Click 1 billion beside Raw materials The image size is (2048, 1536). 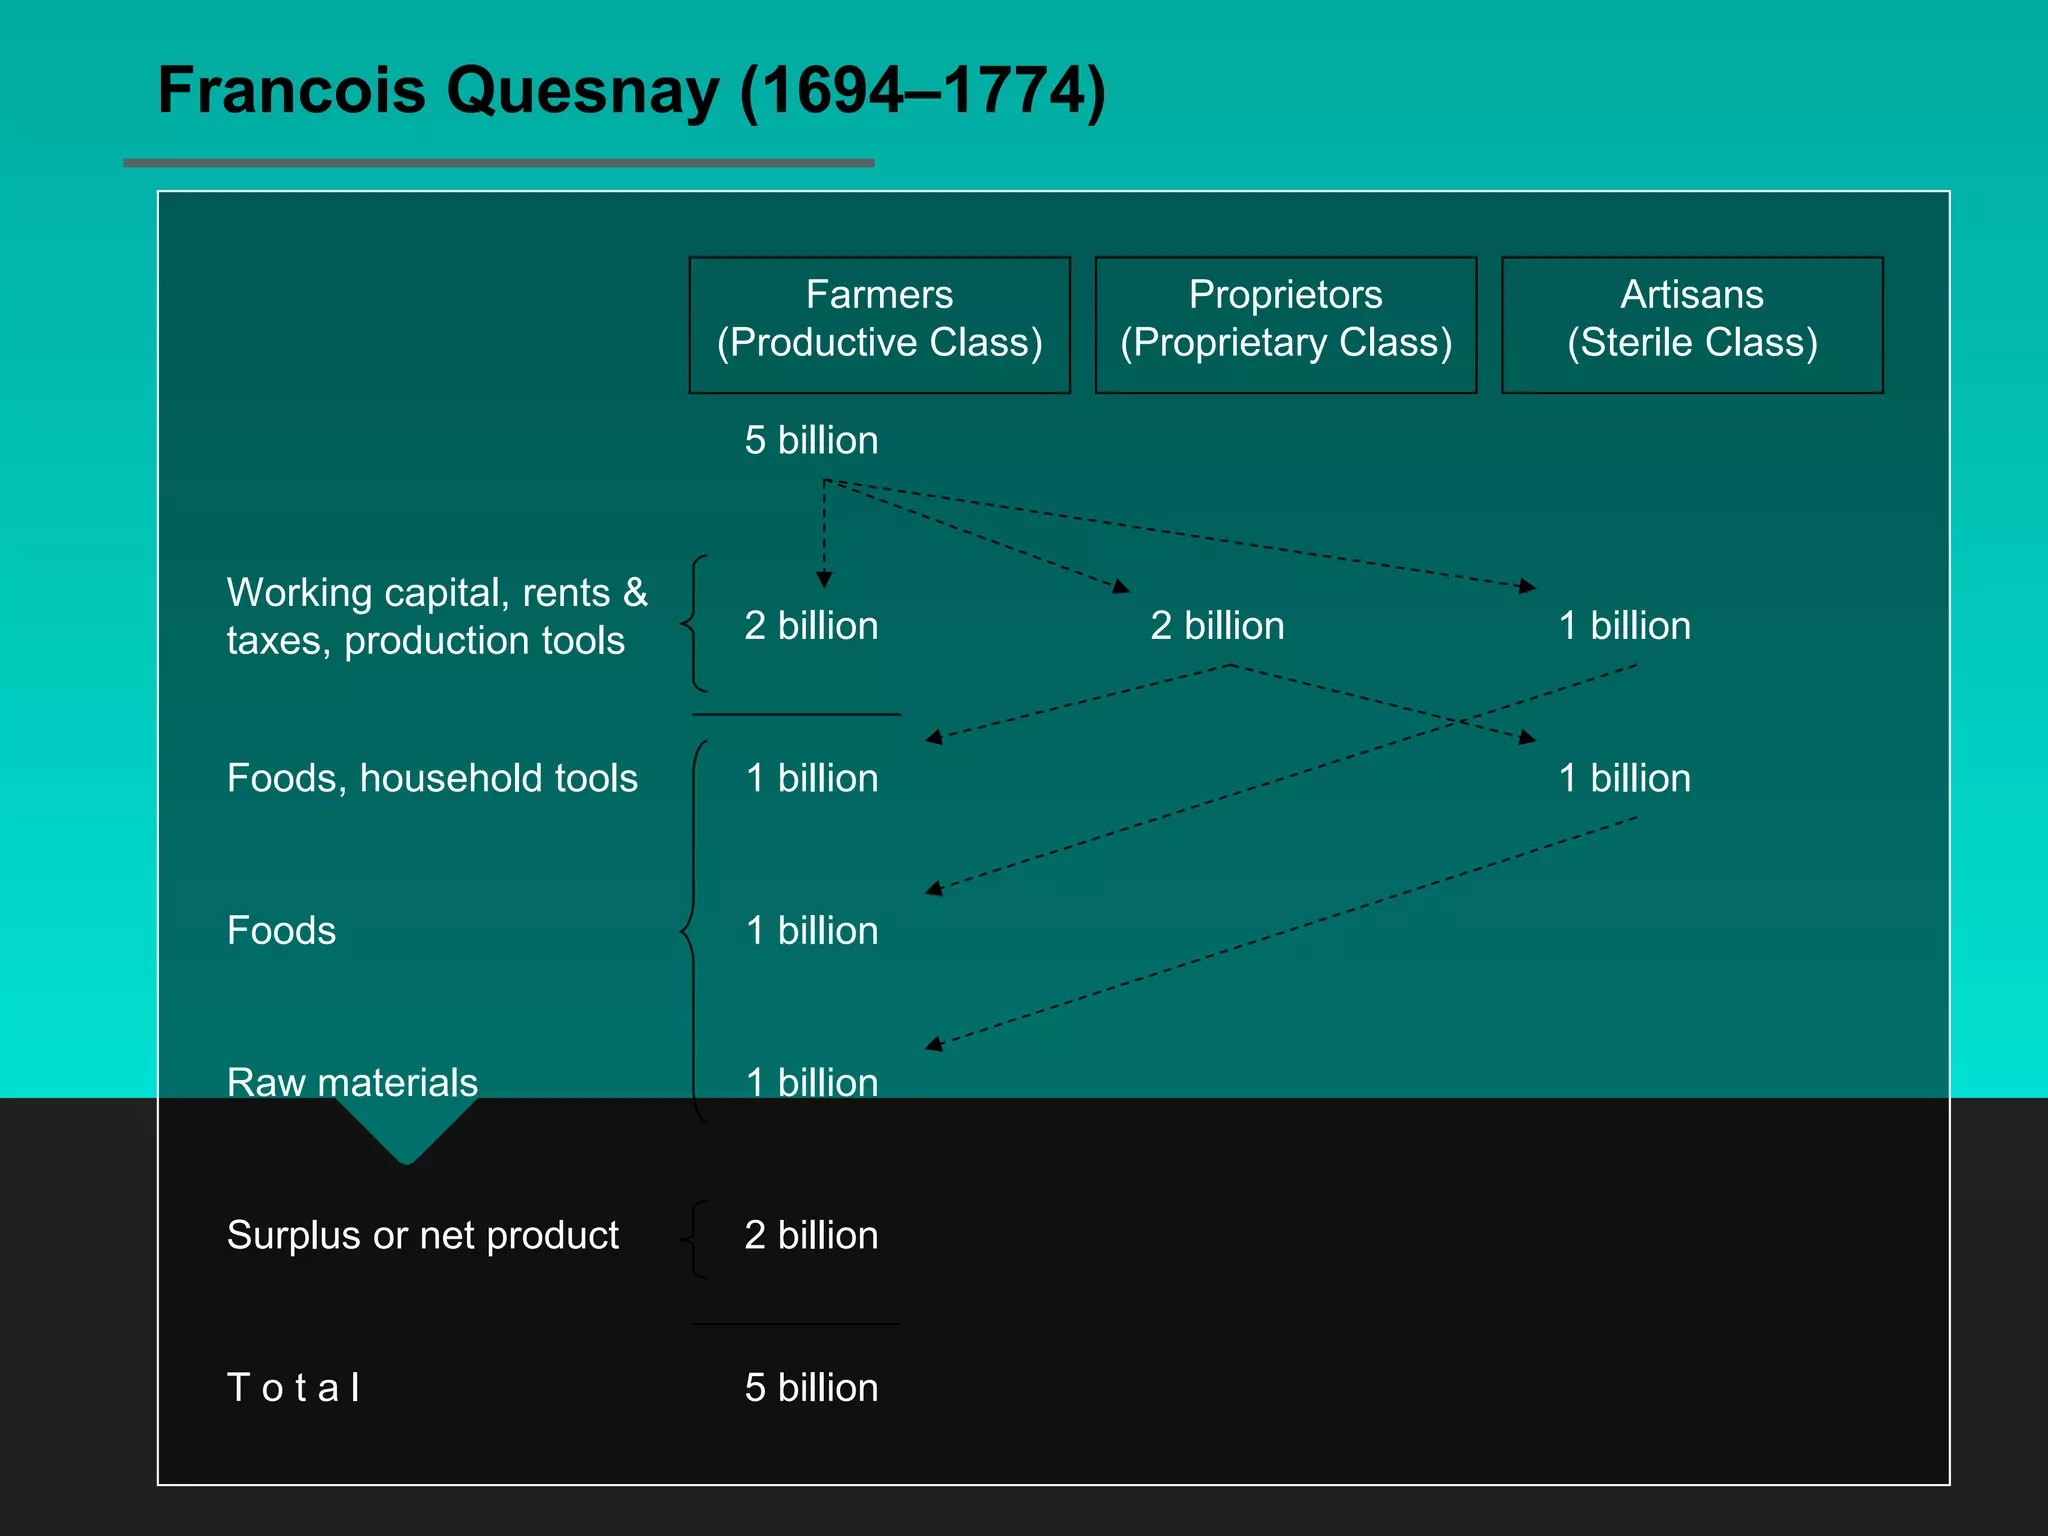pyautogui.click(x=812, y=1083)
